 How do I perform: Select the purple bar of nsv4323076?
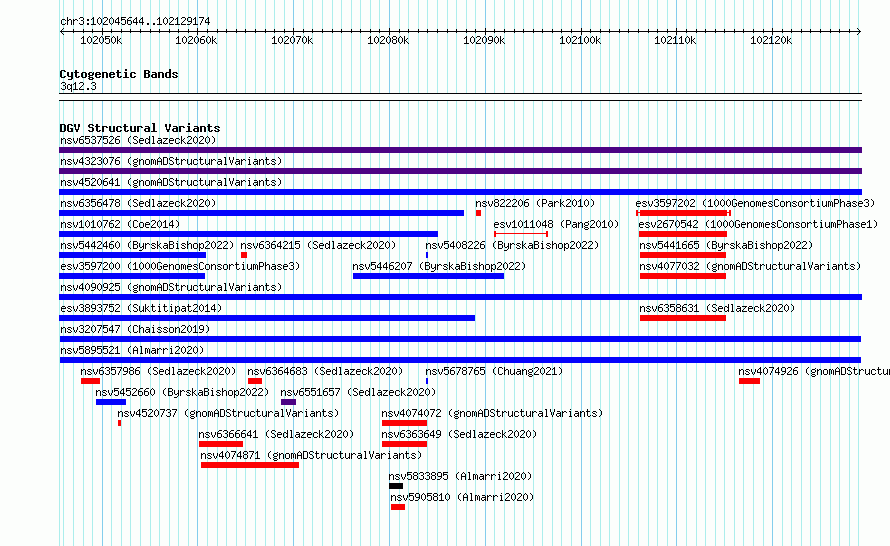(x=460, y=171)
